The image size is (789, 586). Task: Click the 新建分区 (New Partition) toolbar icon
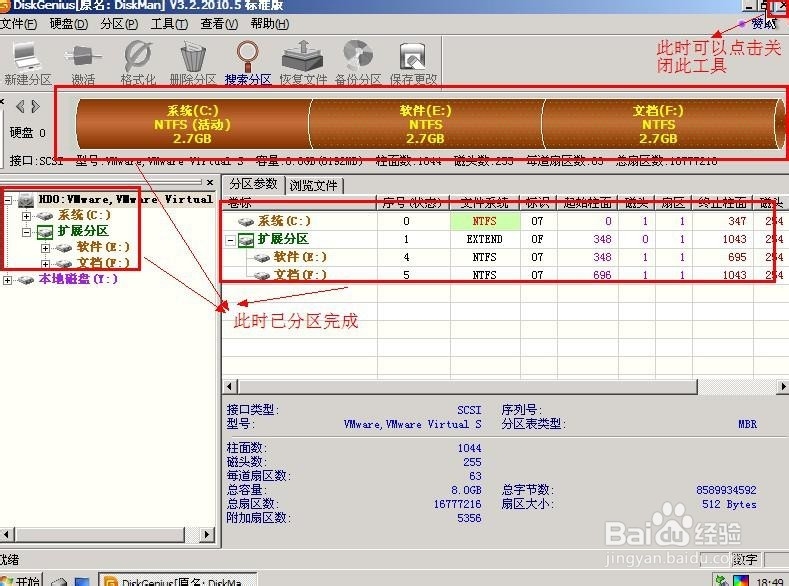click(28, 63)
